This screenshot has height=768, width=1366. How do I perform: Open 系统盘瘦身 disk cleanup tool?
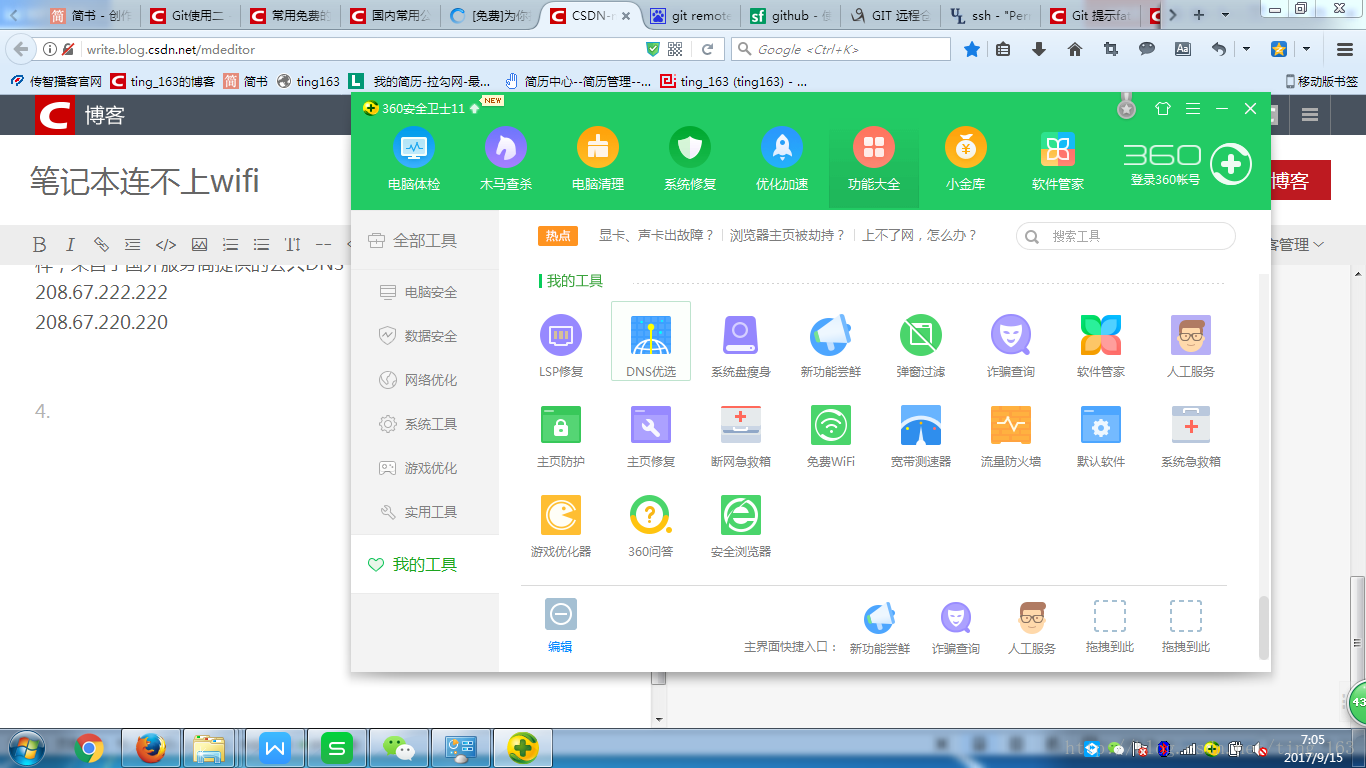point(741,344)
